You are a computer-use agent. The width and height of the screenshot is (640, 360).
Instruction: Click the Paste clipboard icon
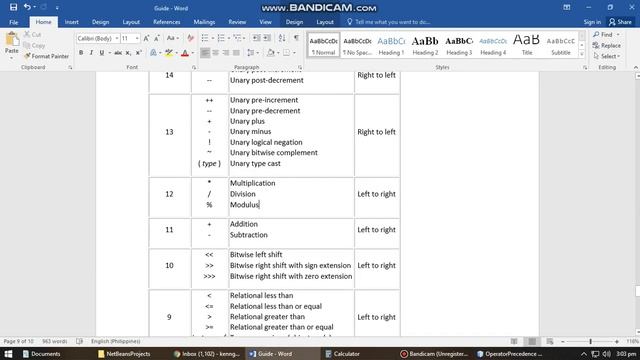coord(12,39)
